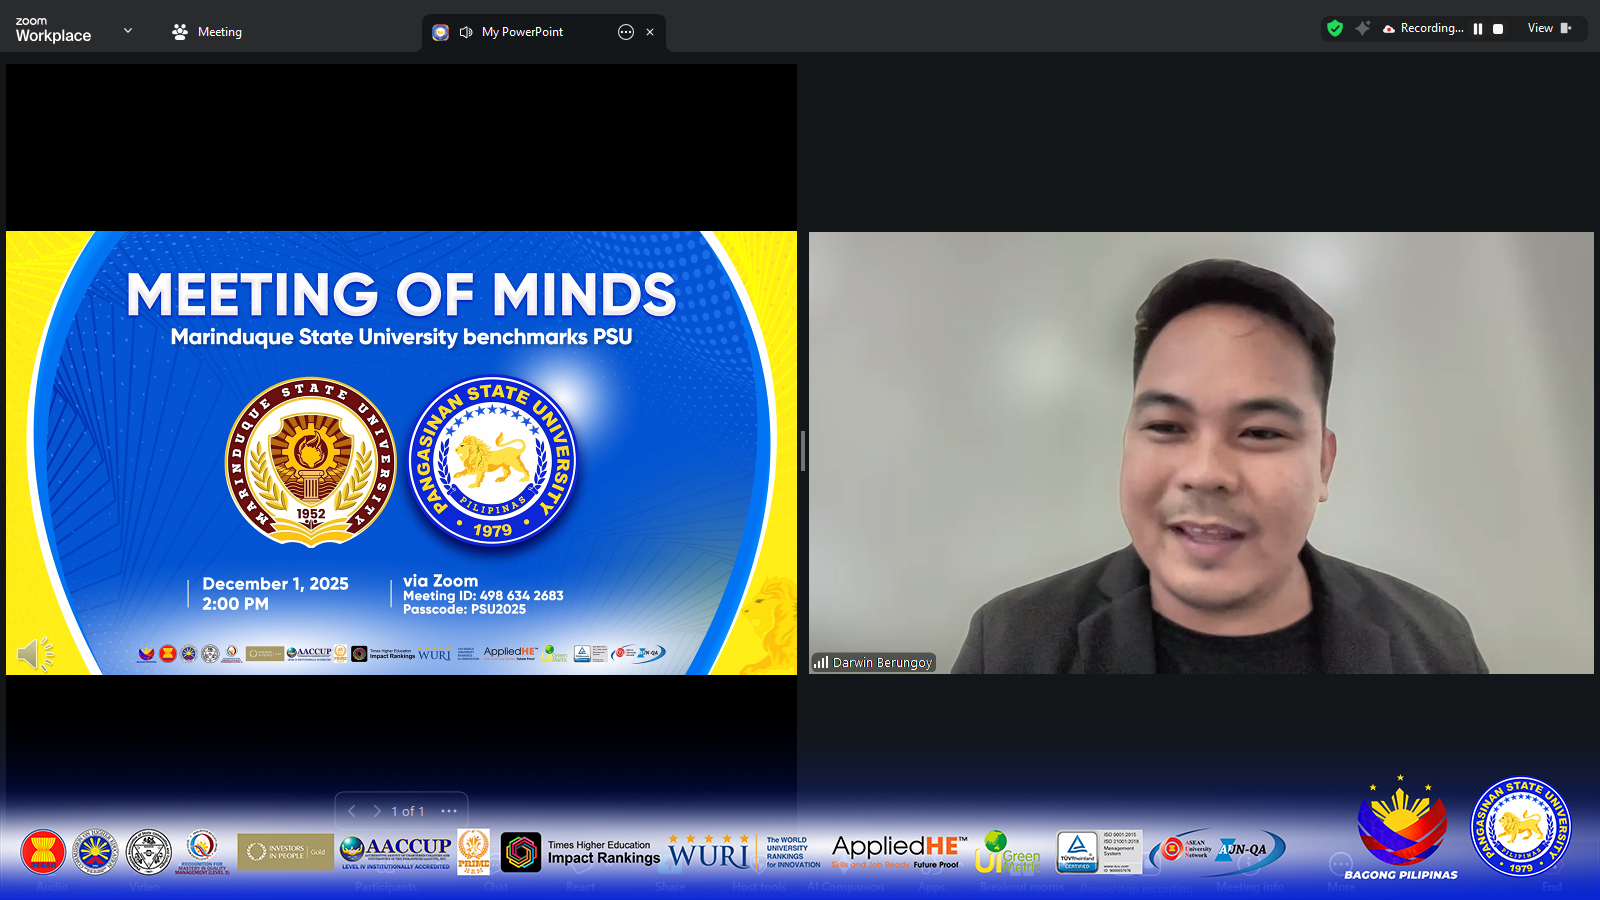This screenshot has height=900, width=1600.
Task: Toggle the speaker icon on My PowerPoint tab
Action: point(466,32)
